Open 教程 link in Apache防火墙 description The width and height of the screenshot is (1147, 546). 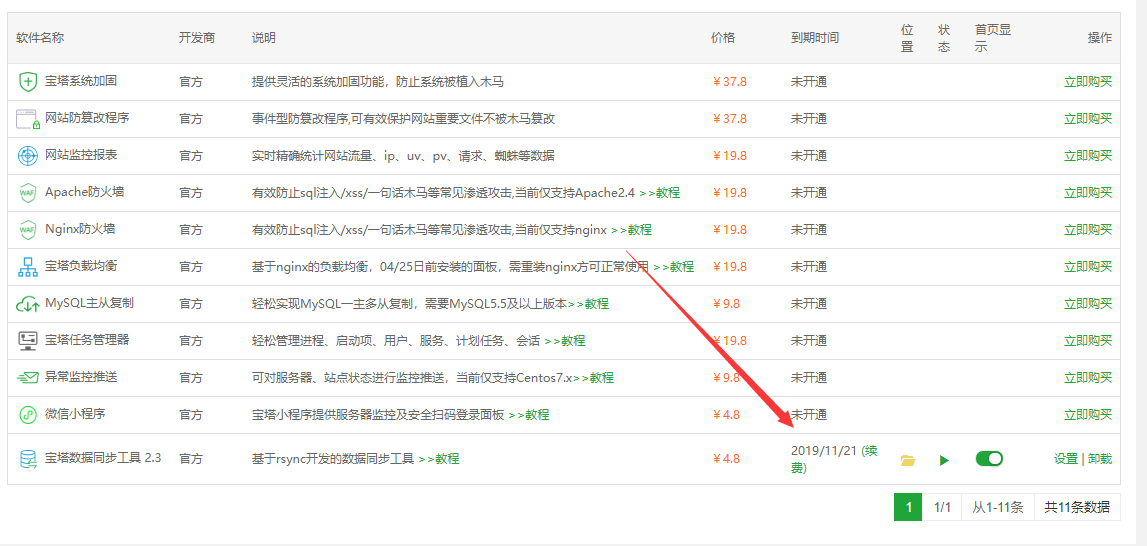660,192
